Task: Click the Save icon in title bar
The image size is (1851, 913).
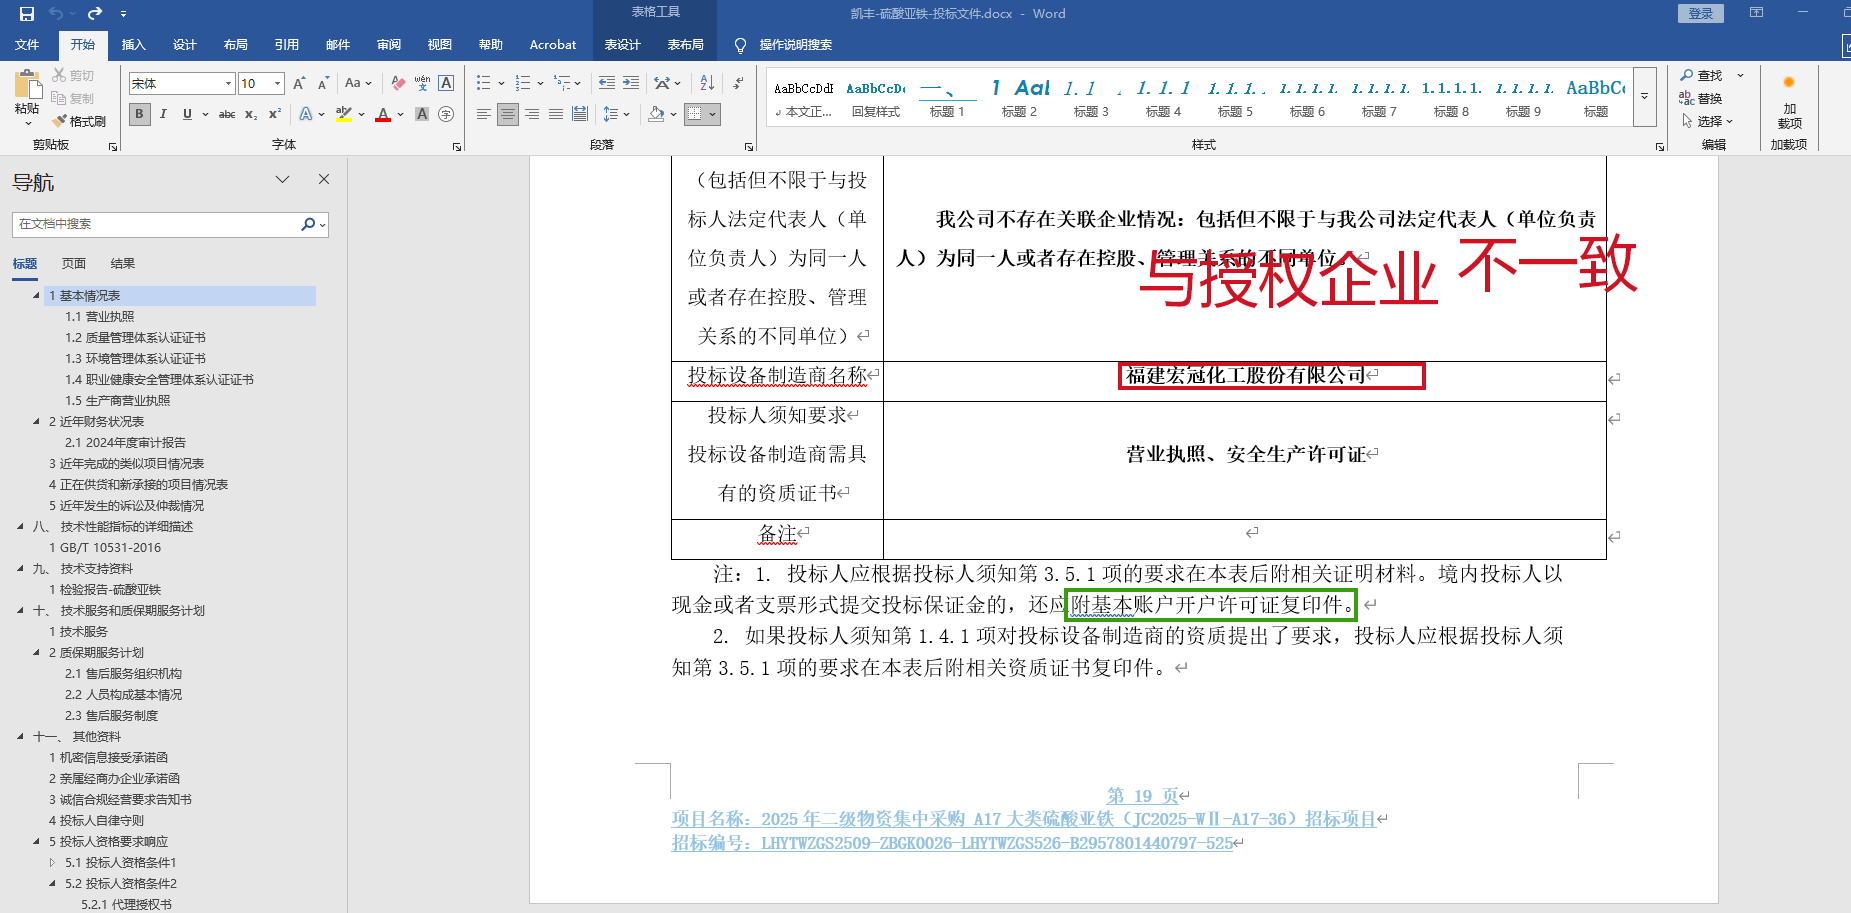Action: [x=27, y=14]
